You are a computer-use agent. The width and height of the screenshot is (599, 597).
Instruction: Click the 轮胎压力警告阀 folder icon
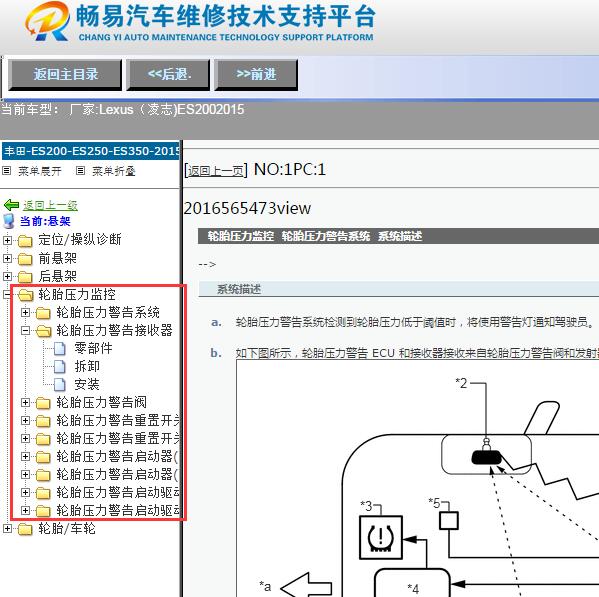(43, 403)
